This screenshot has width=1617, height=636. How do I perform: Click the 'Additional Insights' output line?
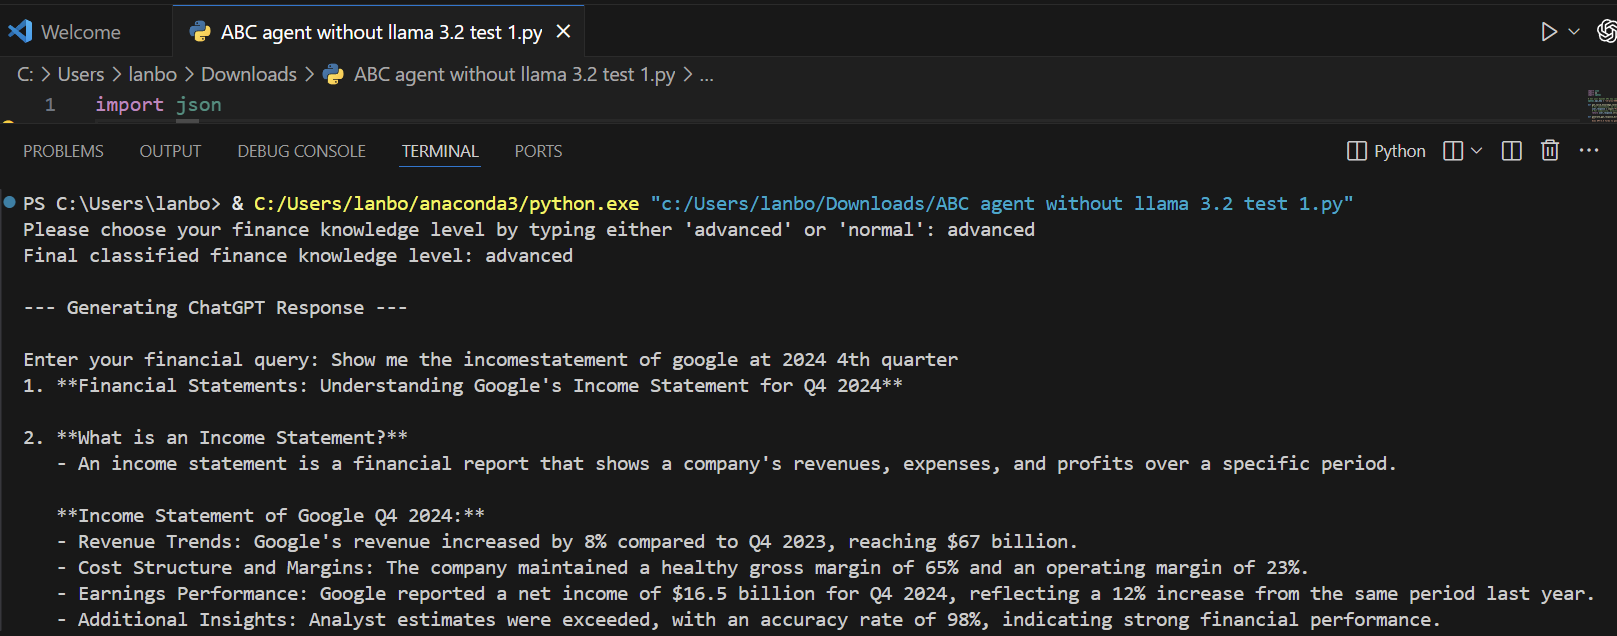[748, 620]
